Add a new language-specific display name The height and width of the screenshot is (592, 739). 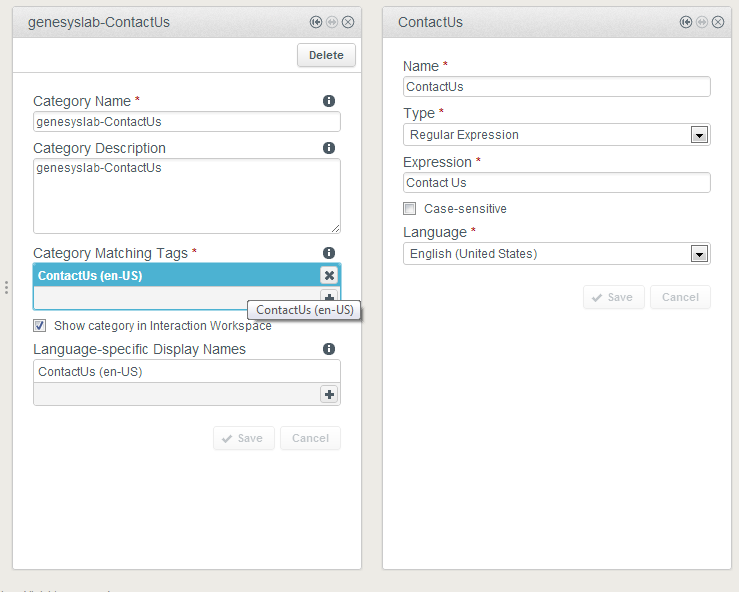click(x=329, y=394)
